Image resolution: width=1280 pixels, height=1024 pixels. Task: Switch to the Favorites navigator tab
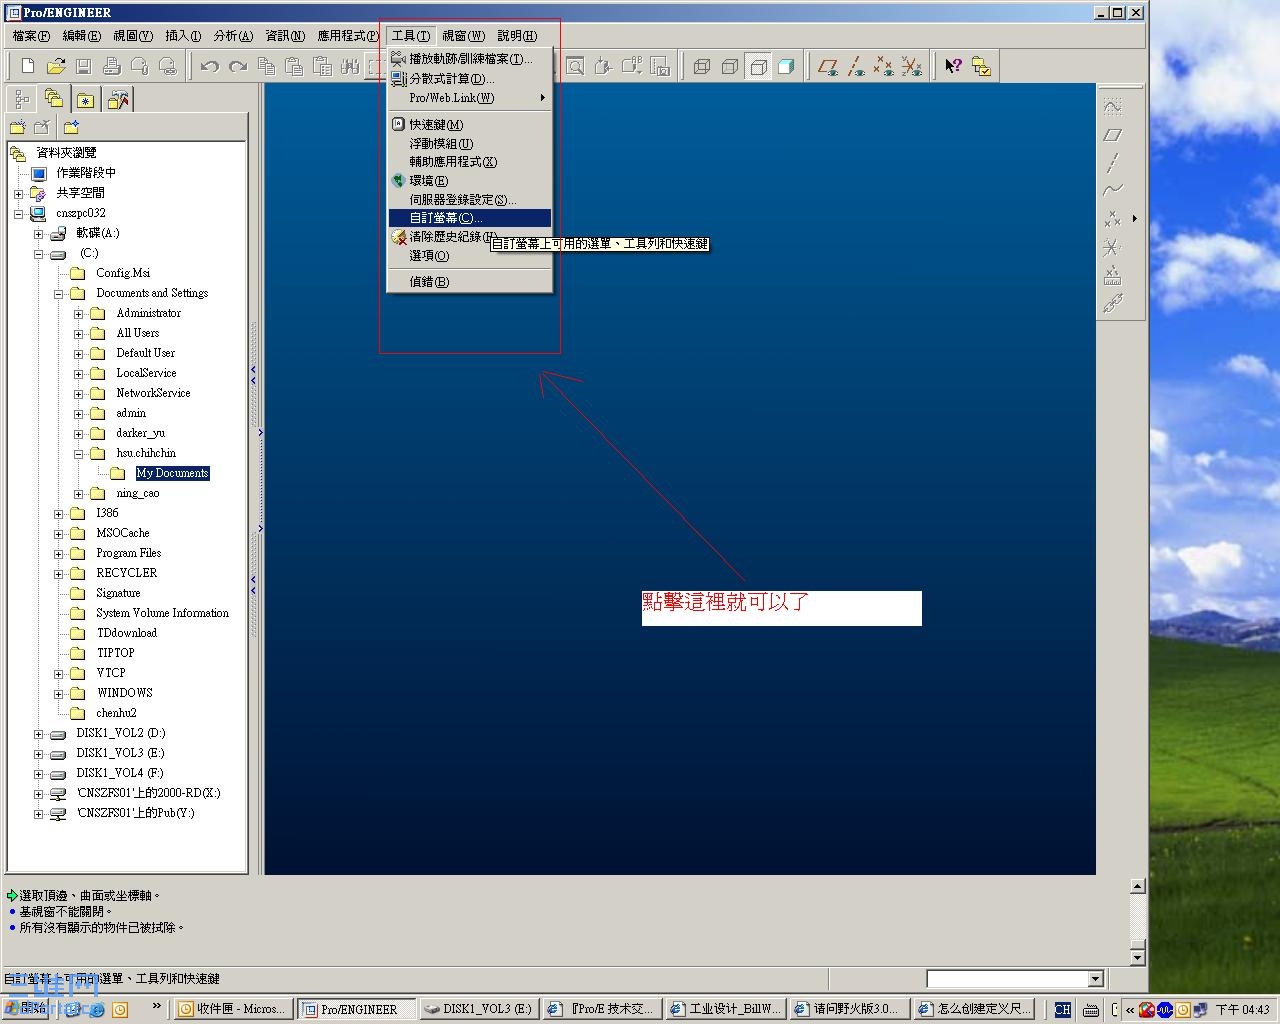[86, 99]
